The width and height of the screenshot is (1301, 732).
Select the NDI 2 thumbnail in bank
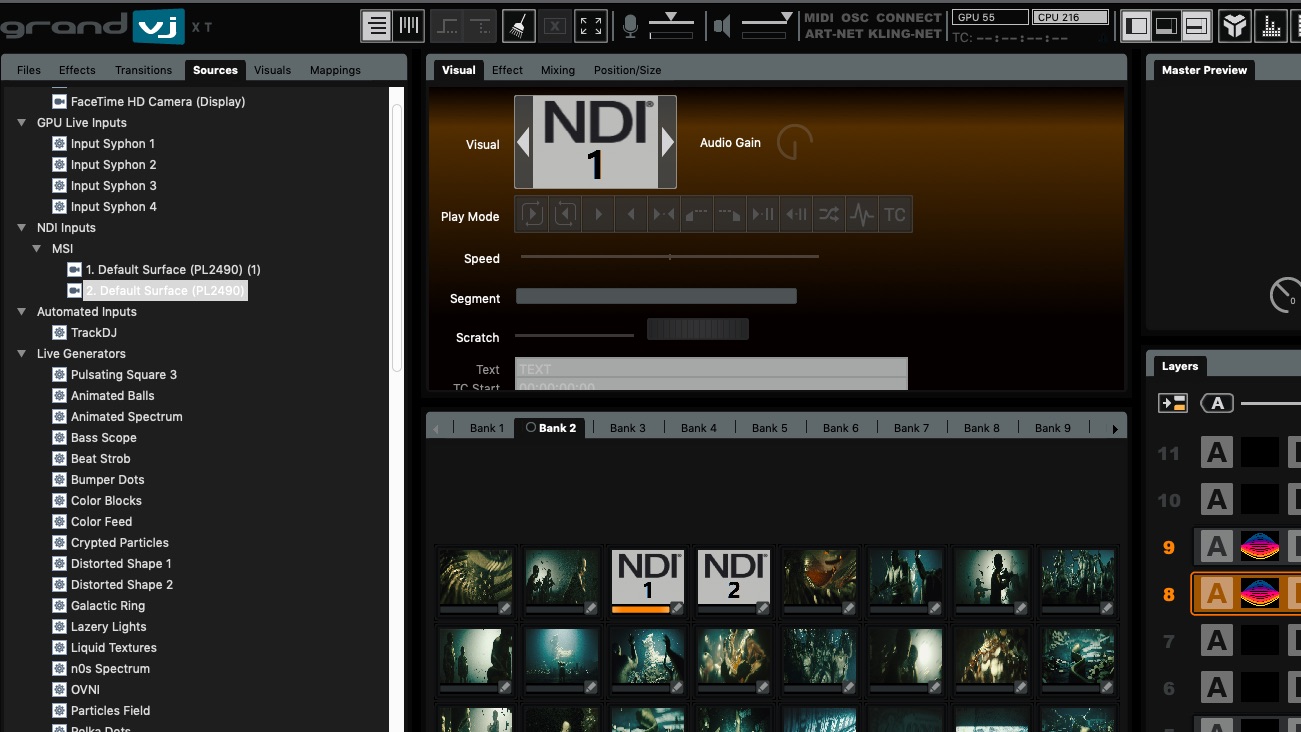tap(734, 579)
